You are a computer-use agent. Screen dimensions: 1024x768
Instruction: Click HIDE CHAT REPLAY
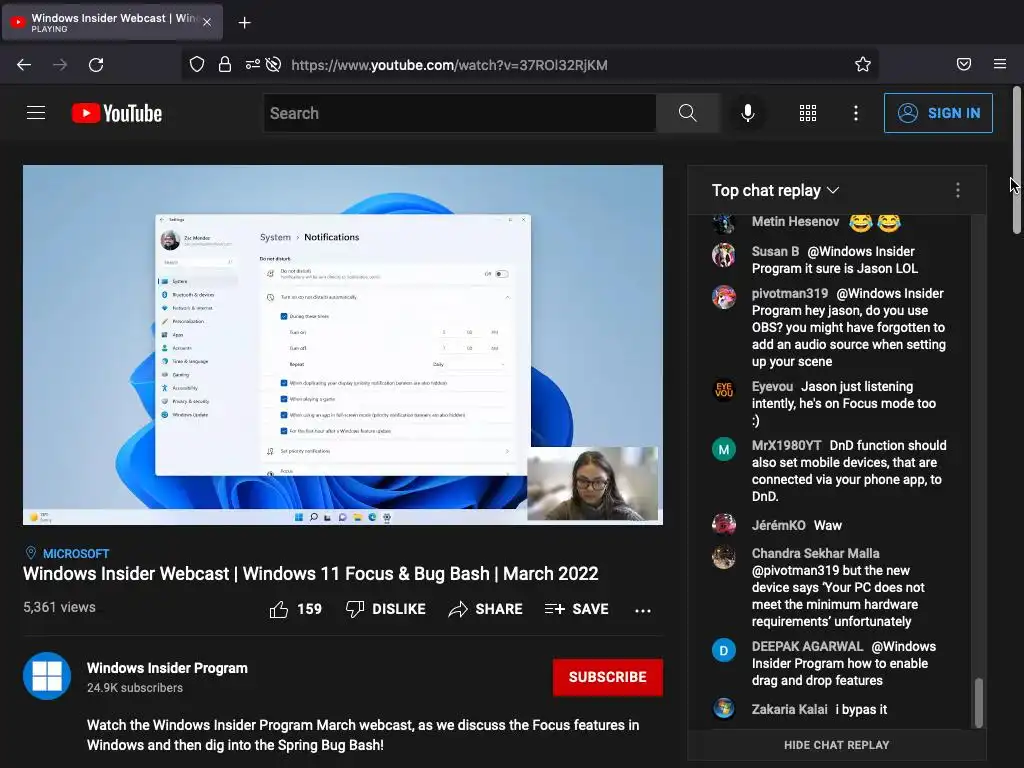[x=837, y=744]
